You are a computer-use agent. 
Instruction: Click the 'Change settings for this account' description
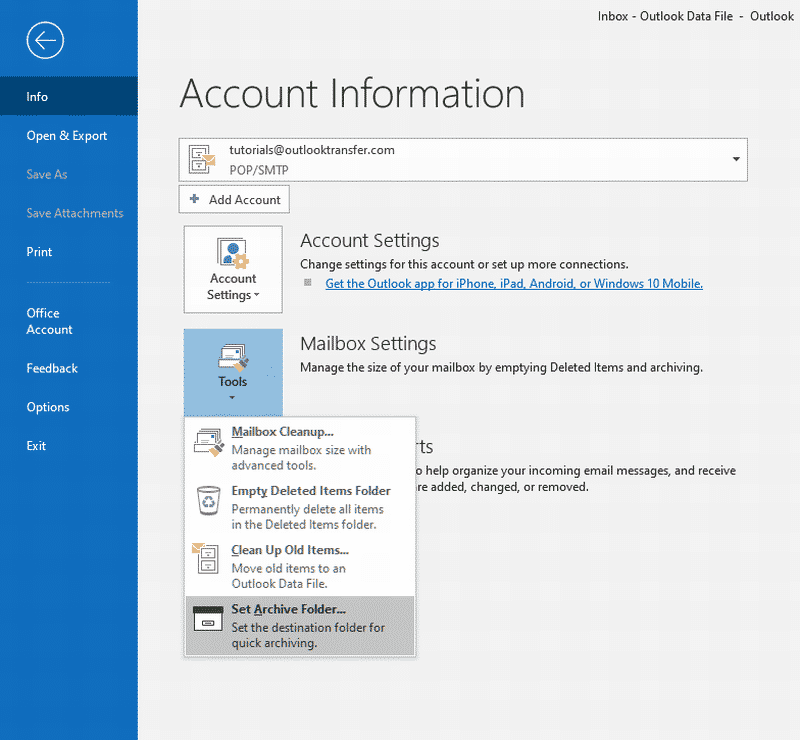click(464, 264)
